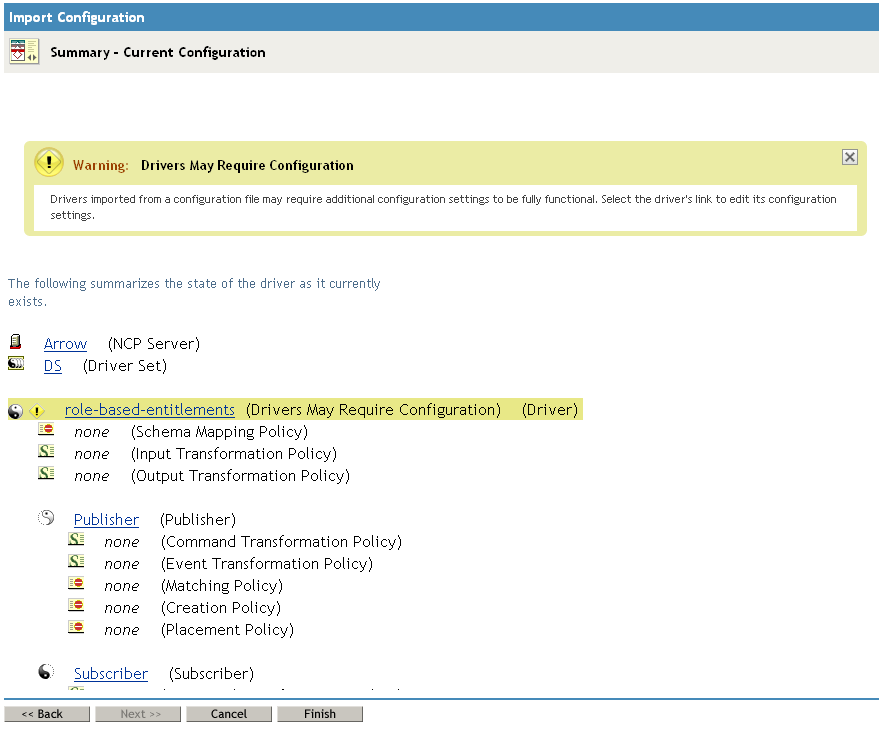The width and height of the screenshot is (879, 729).
Task: Select the (Event Transformation Policy) text
Action: (267, 564)
